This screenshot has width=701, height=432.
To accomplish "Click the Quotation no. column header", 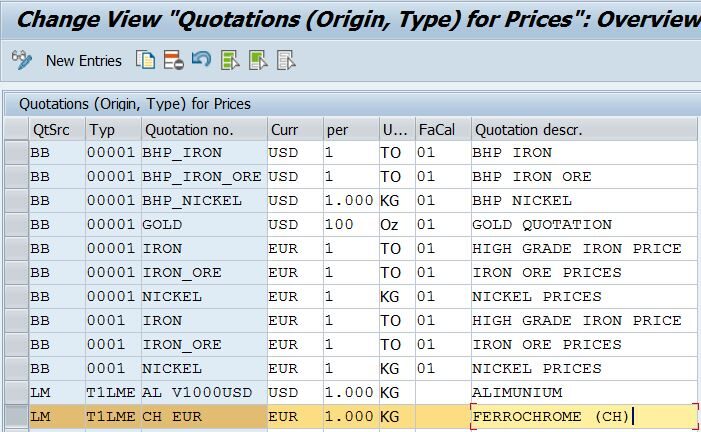I will 202,130.
